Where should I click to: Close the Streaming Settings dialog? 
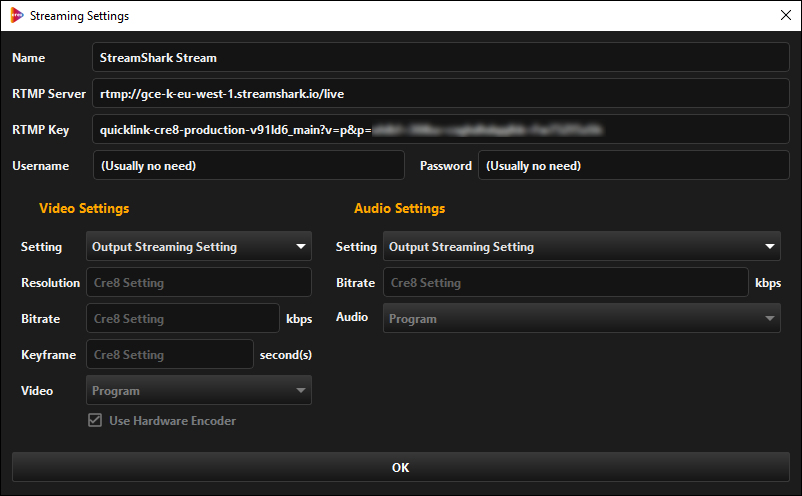coord(786,15)
